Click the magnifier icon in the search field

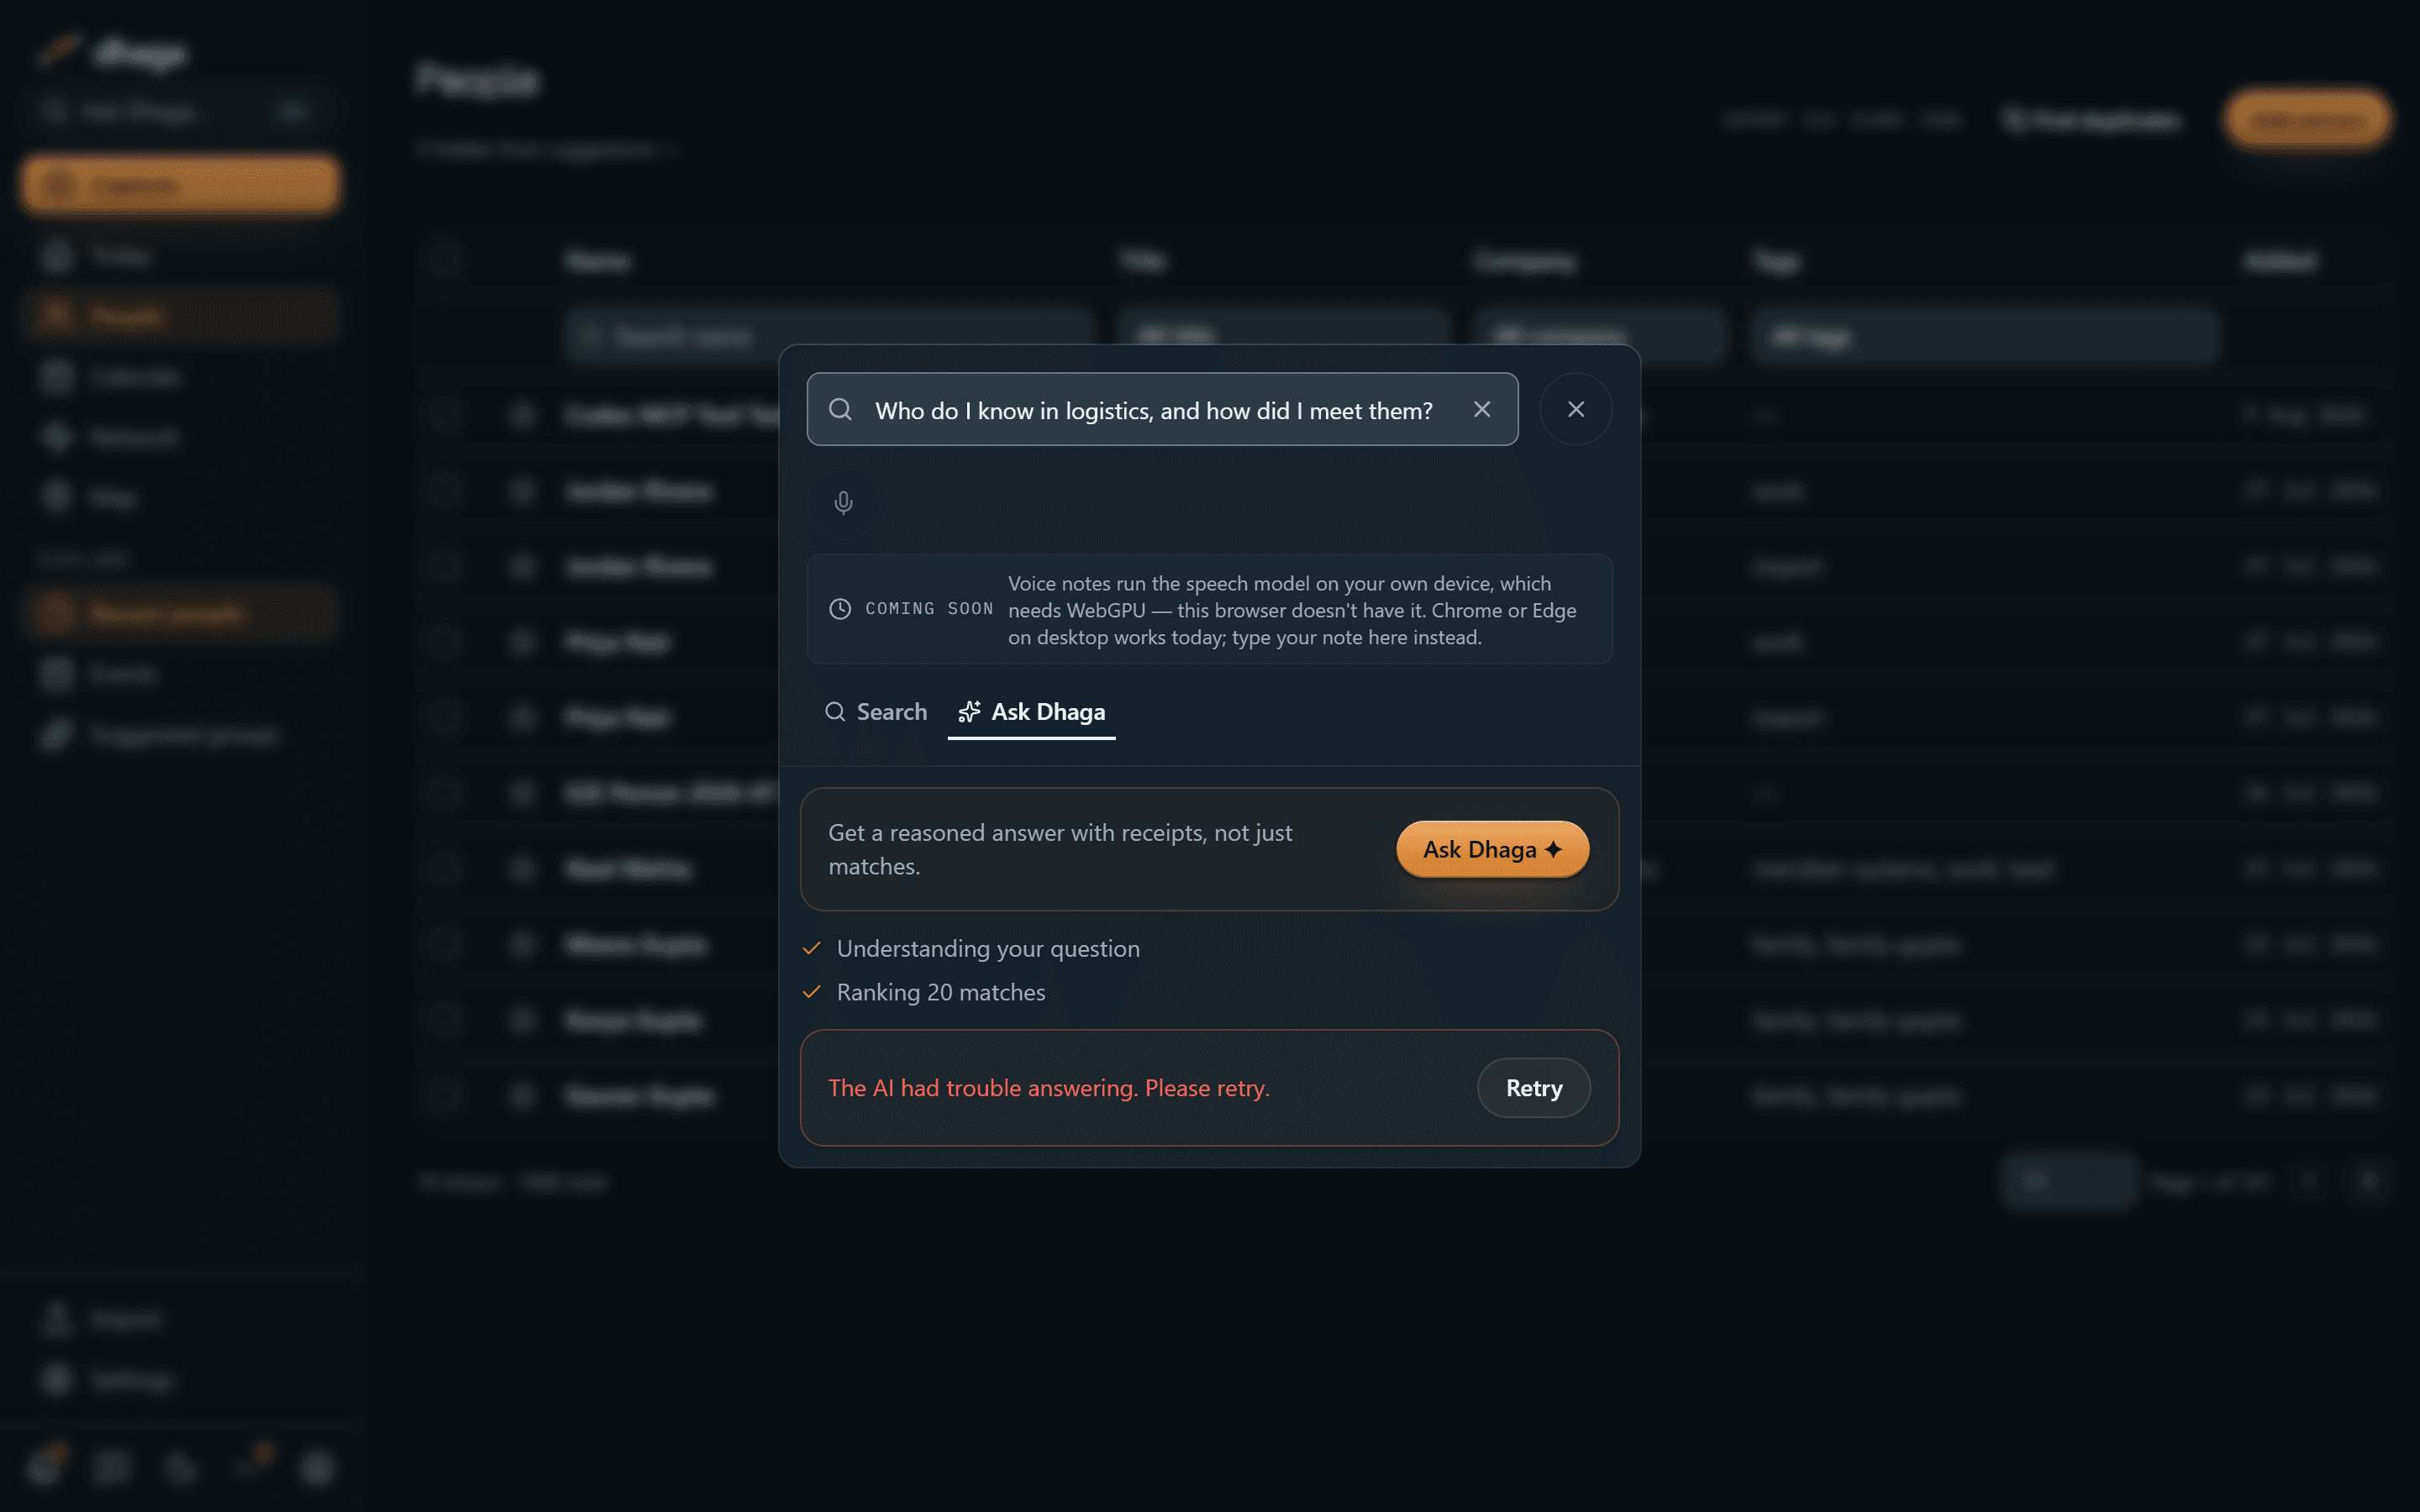[x=840, y=409]
